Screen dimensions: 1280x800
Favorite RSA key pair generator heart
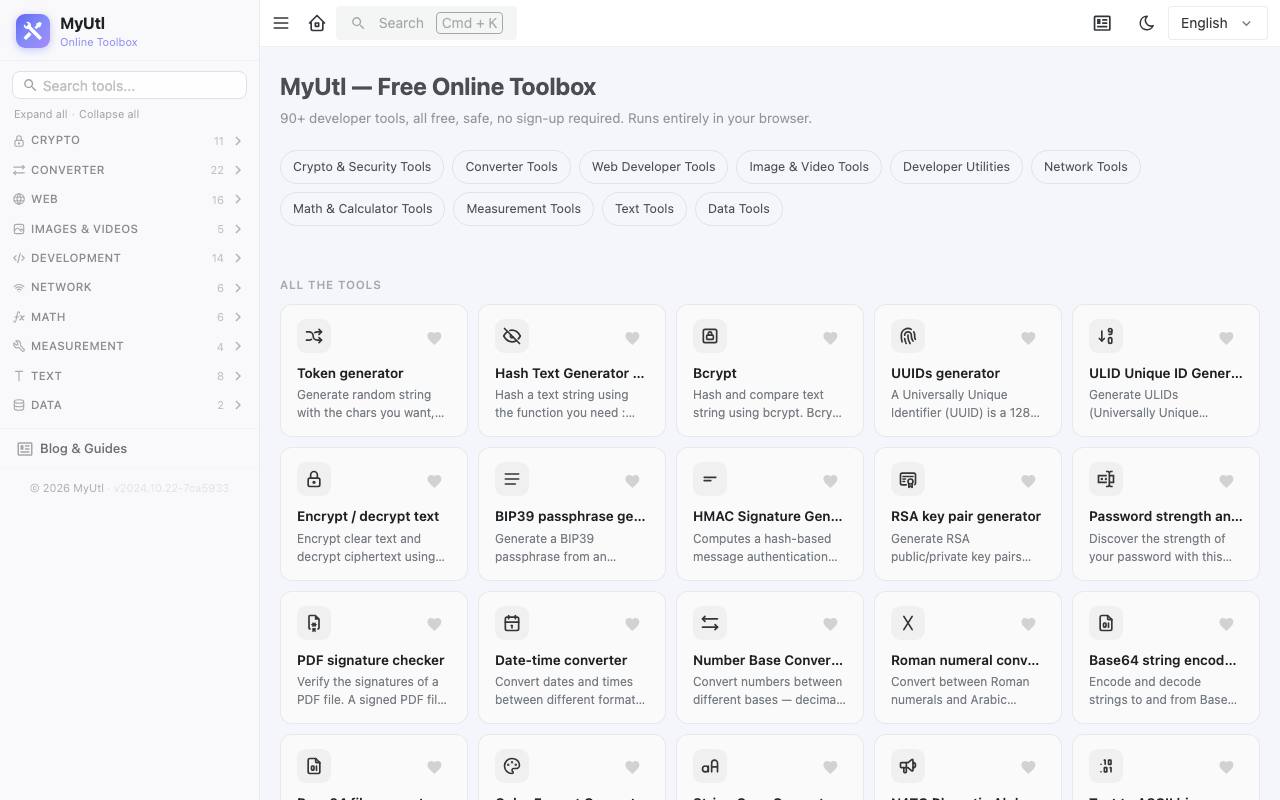[x=1028, y=481]
